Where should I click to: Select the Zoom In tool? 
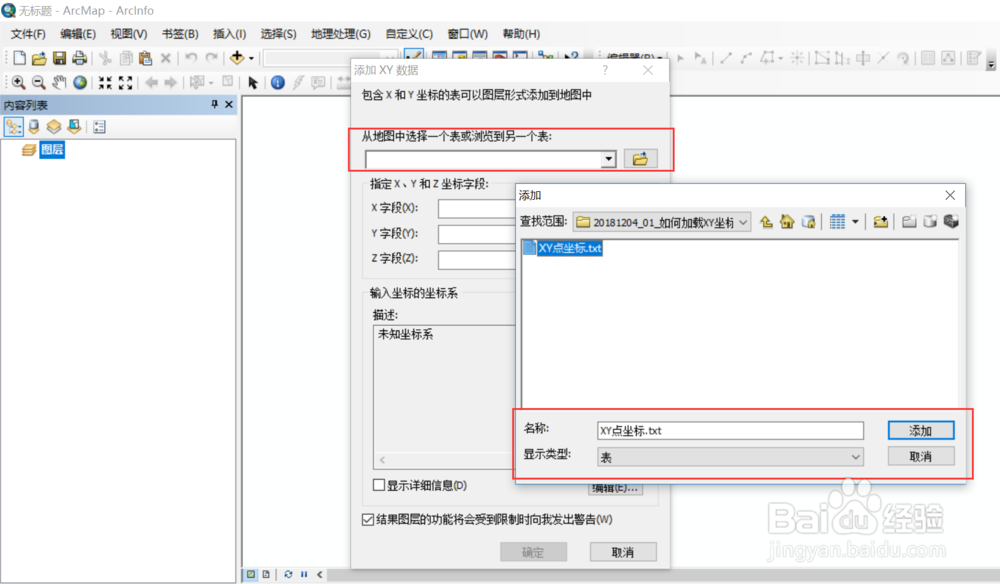(x=19, y=82)
